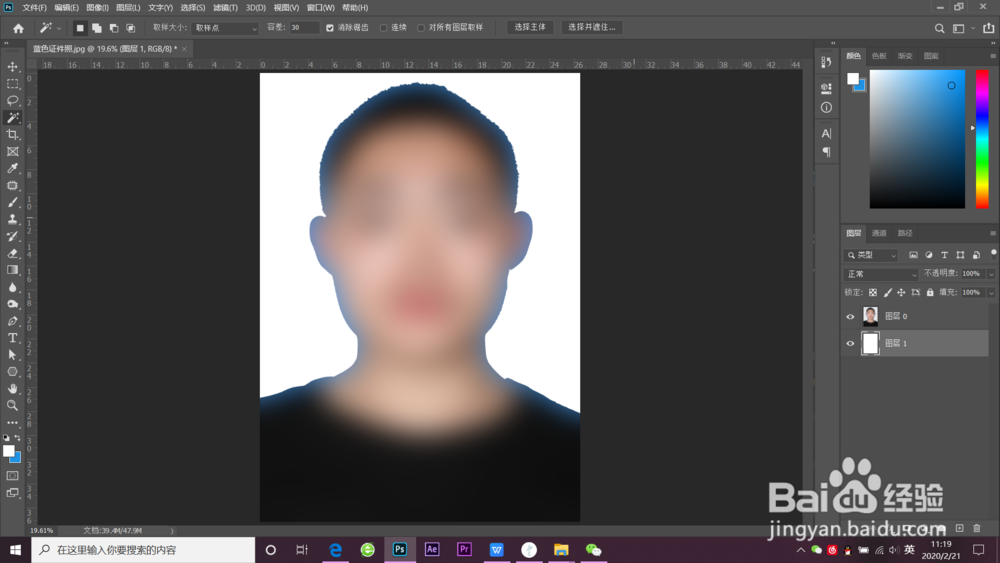Choose Intersect with Selection mode icon
This screenshot has width=1000, height=563.
pyautogui.click(x=130, y=28)
